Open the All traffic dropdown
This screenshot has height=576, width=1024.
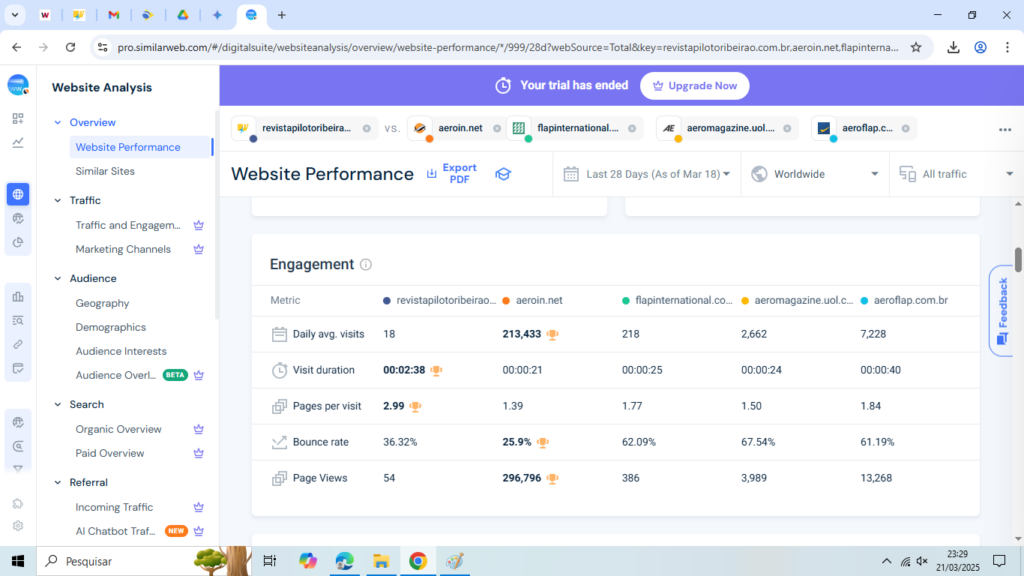pyautogui.click(x=956, y=174)
